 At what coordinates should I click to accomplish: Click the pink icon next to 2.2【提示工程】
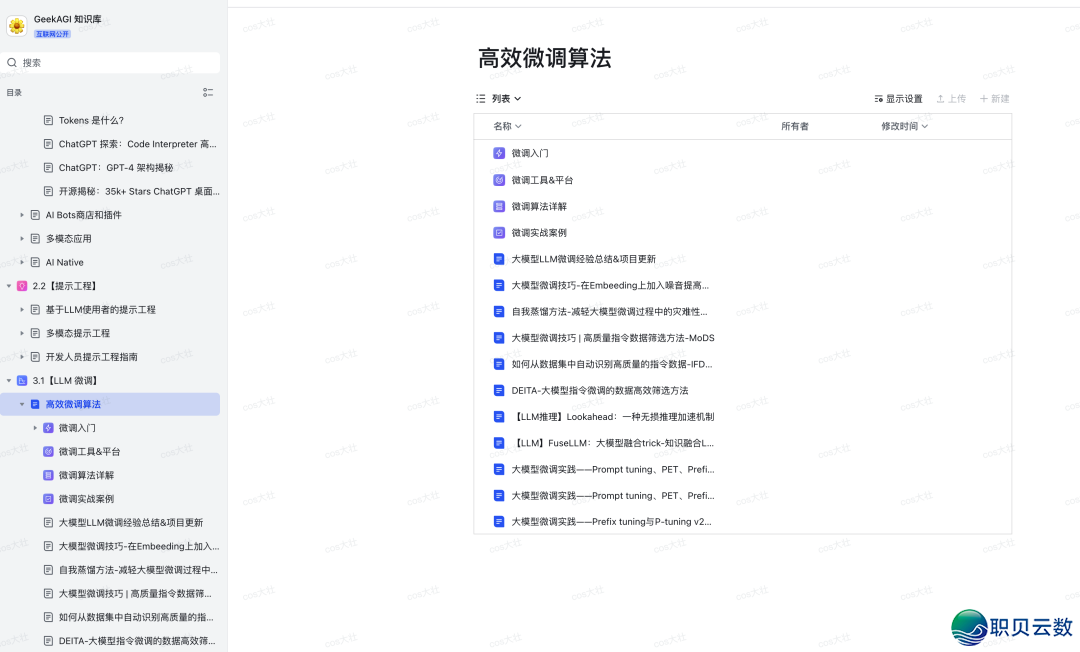22,286
